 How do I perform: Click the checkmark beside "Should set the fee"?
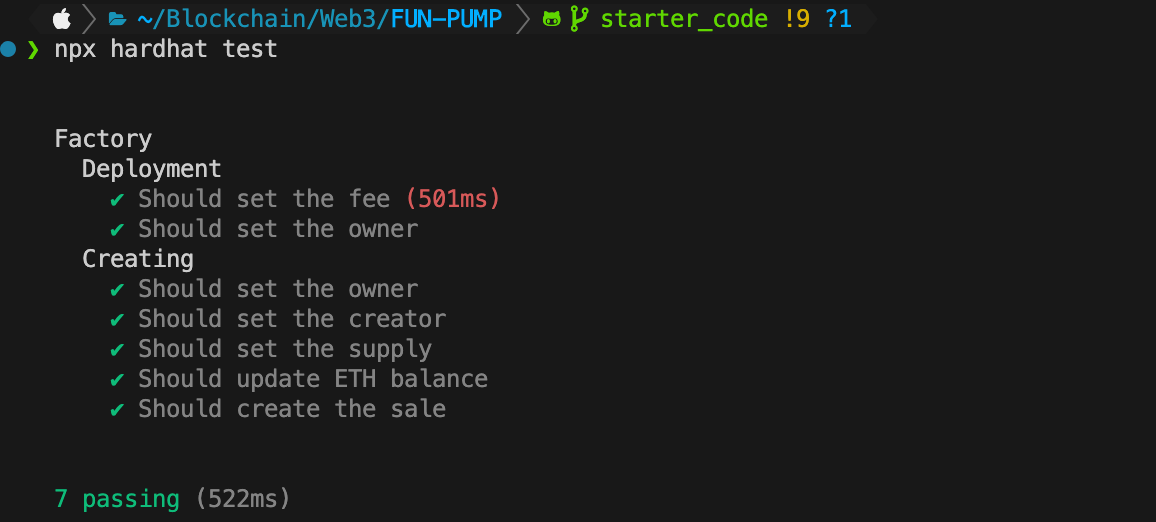click(x=116, y=199)
